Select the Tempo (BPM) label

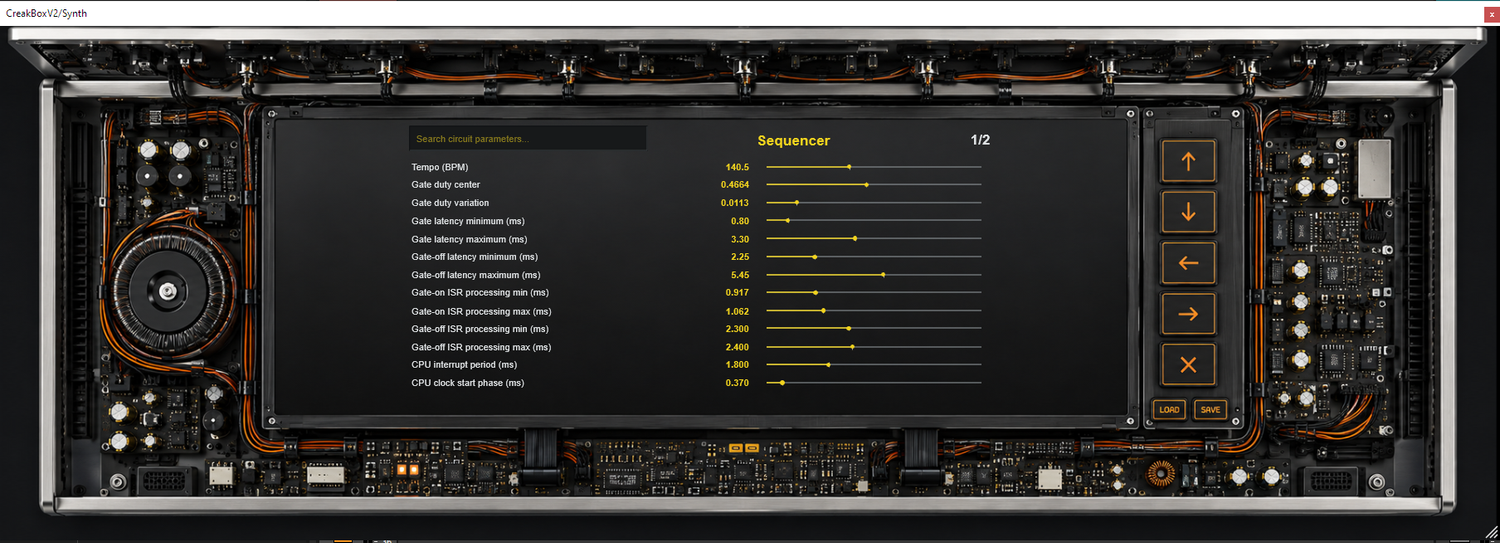440,167
